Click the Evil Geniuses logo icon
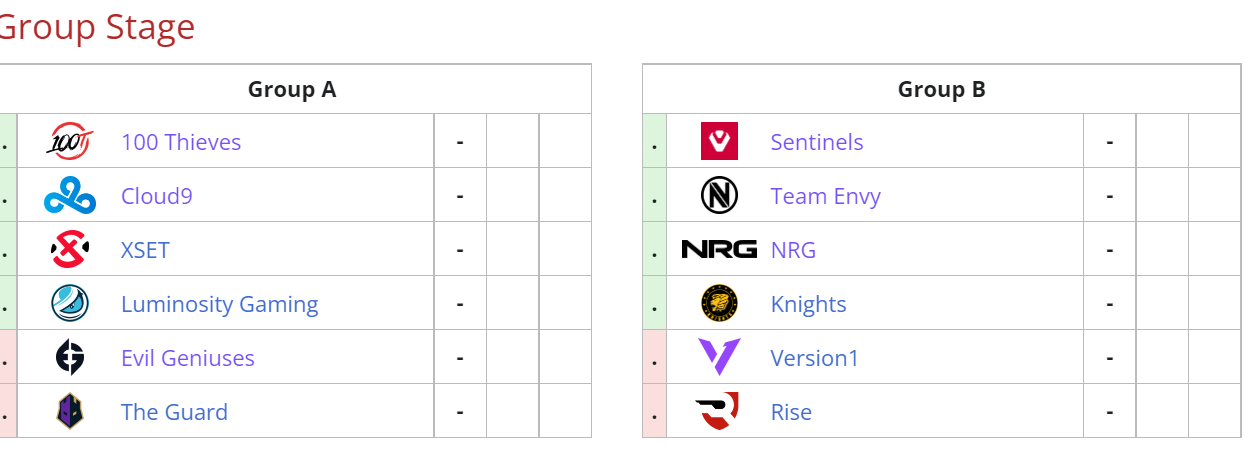This screenshot has width=1259, height=458. [x=70, y=358]
